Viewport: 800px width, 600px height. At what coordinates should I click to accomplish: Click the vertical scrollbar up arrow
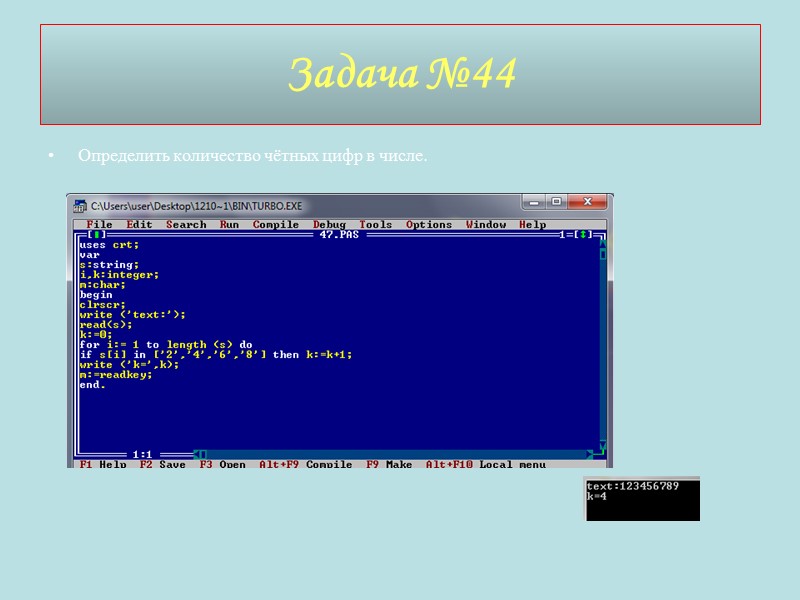pyautogui.click(x=603, y=244)
